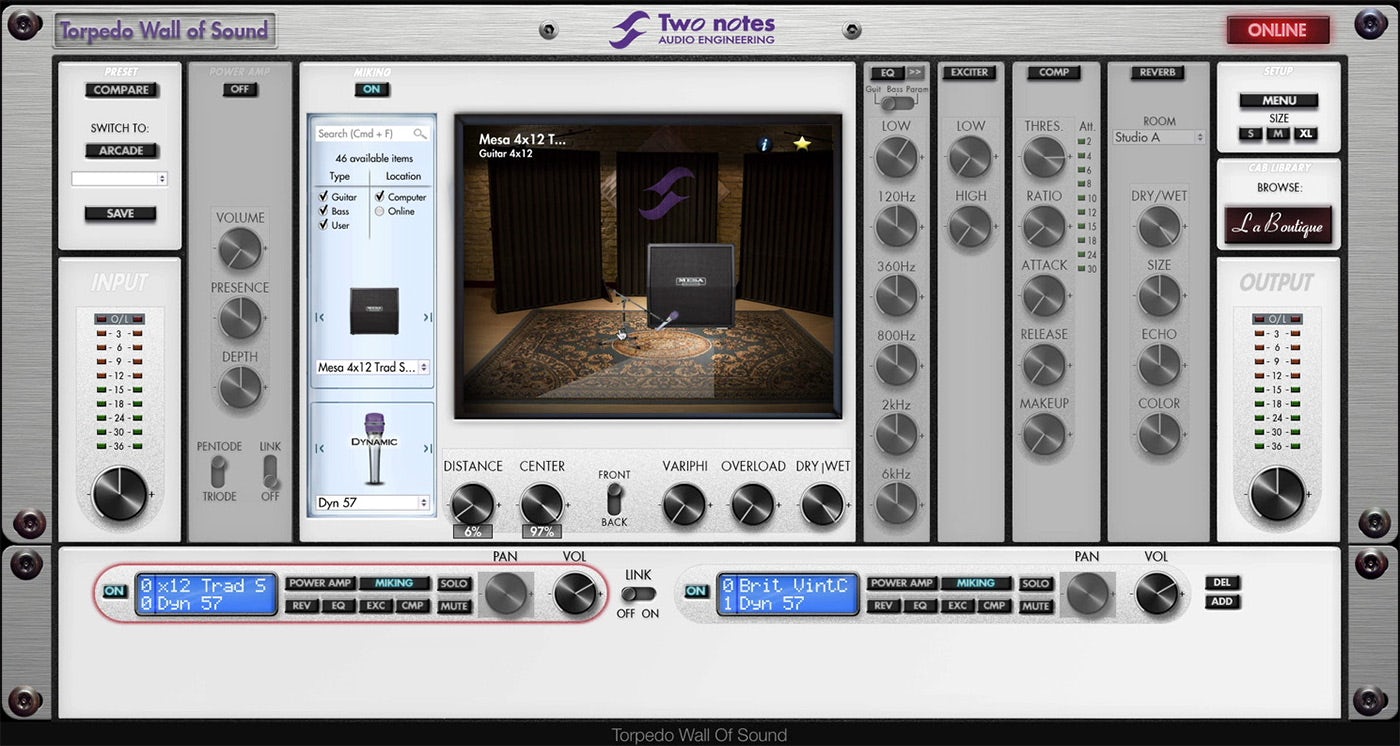Click the Distance knob

[473, 504]
